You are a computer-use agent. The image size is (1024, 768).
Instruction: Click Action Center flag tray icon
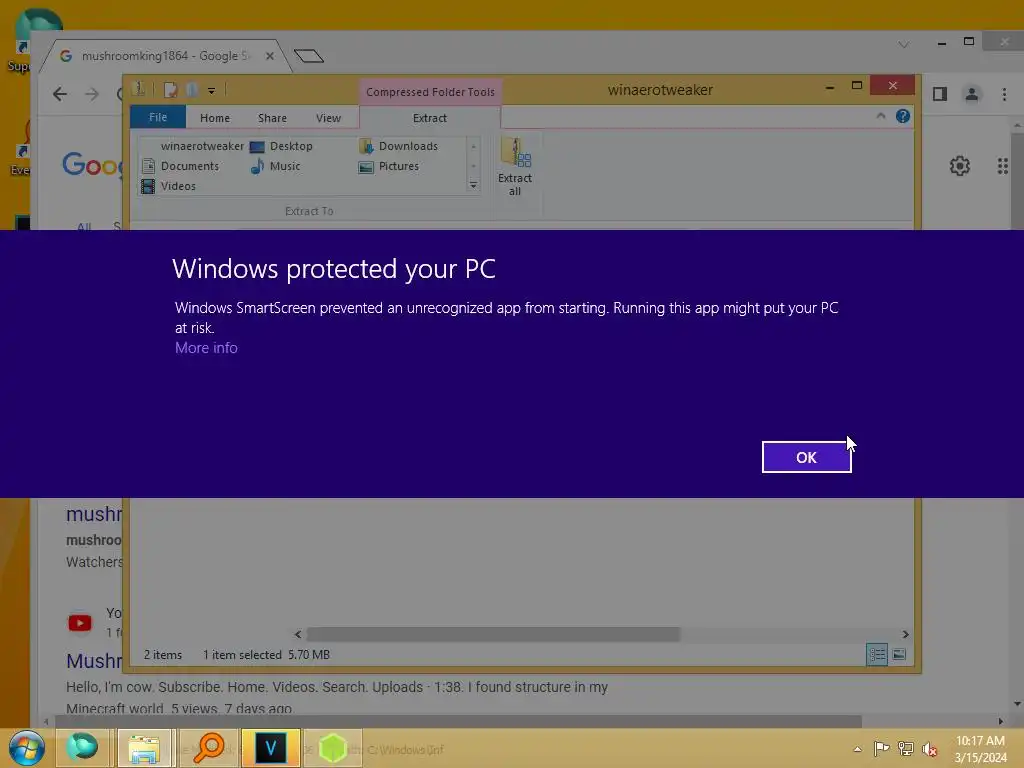click(x=881, y=748)
